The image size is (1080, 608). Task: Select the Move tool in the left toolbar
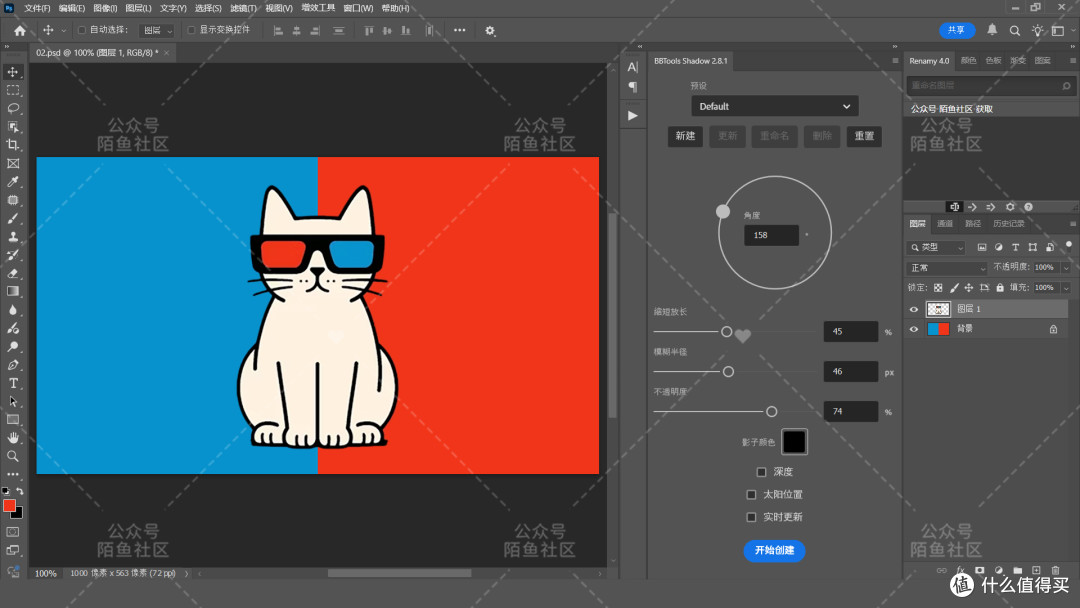(x=12, y=72)
